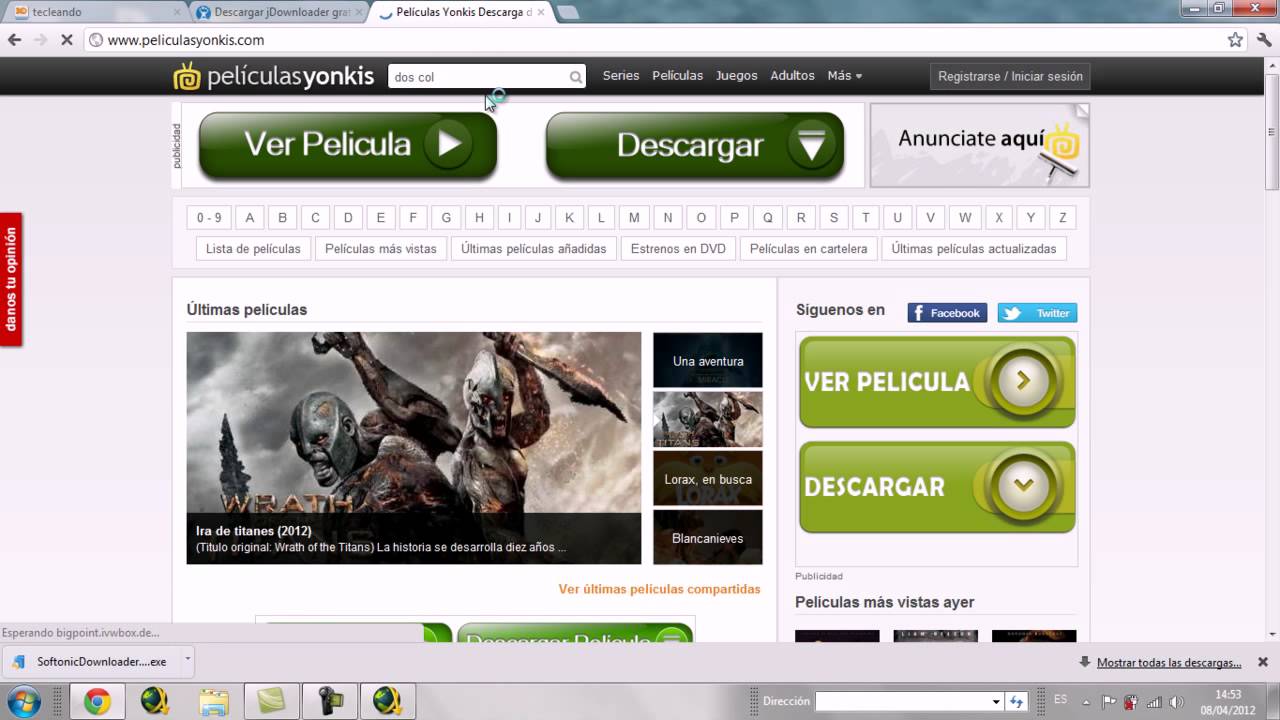Switch to Descargar jDownloader tab
Image resolution: width=1280 pixels, height=720 pixels.
pos(281,12)
